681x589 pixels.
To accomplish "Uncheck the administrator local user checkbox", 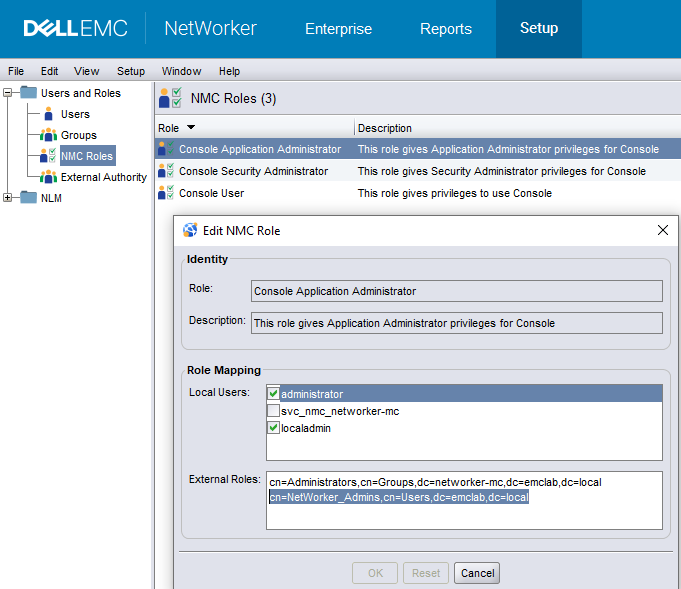I will (273, 394).
